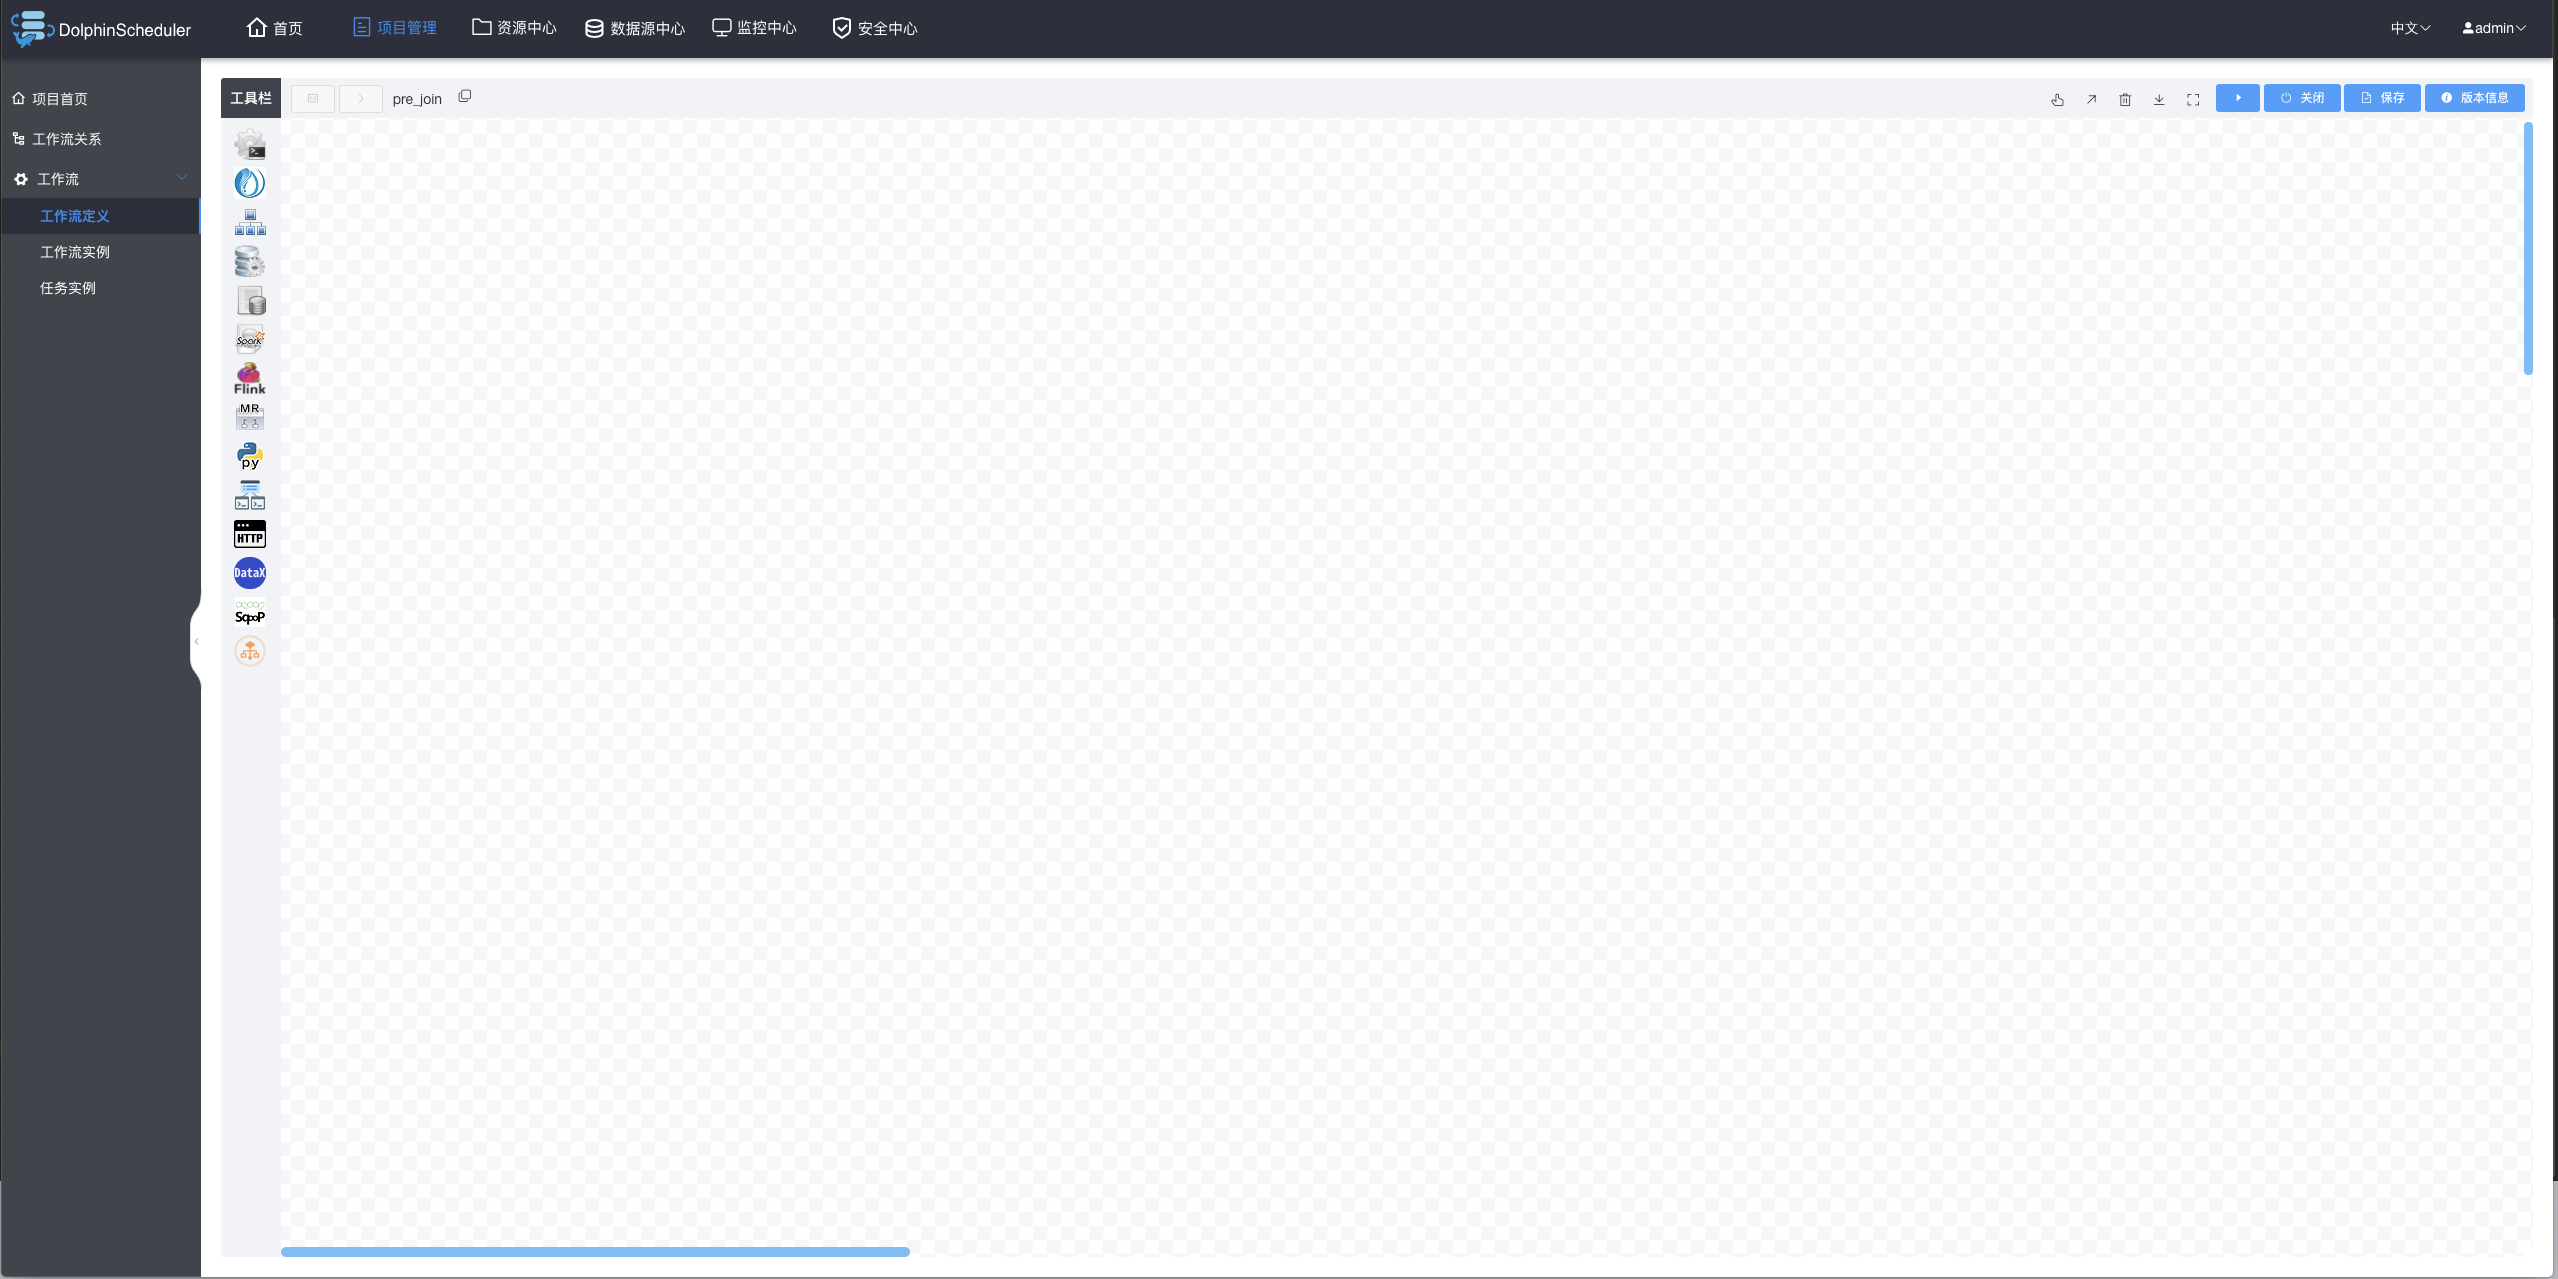Open the admin user dropdown
The height and width of the screenshot is (1279, 2558).
coord(2493,27)
